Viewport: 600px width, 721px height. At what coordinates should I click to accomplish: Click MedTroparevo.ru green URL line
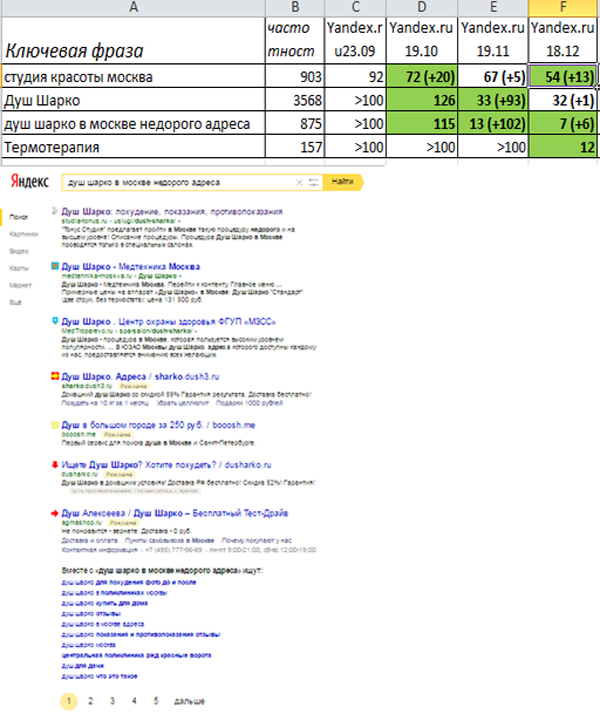129,330
